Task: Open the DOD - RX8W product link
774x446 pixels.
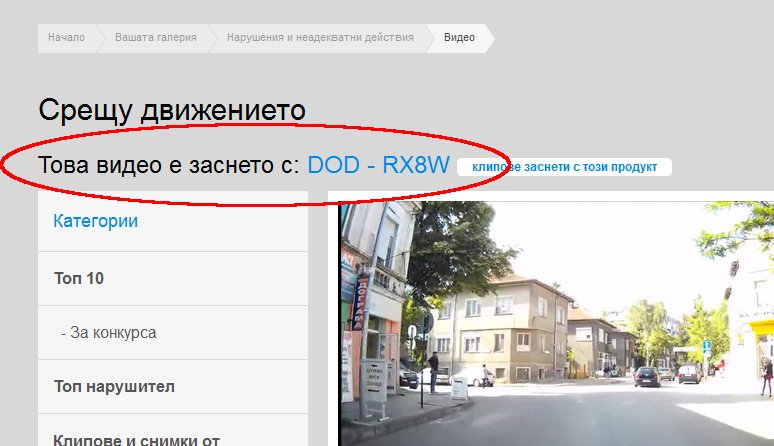Action: pyautogui.click(x=378, y=165)
